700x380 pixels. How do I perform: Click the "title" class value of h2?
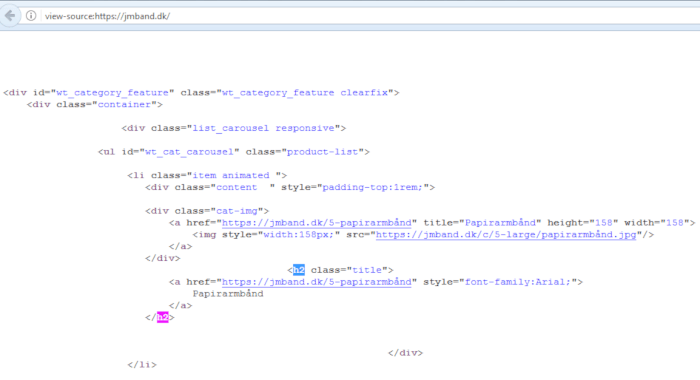point(367,270)
